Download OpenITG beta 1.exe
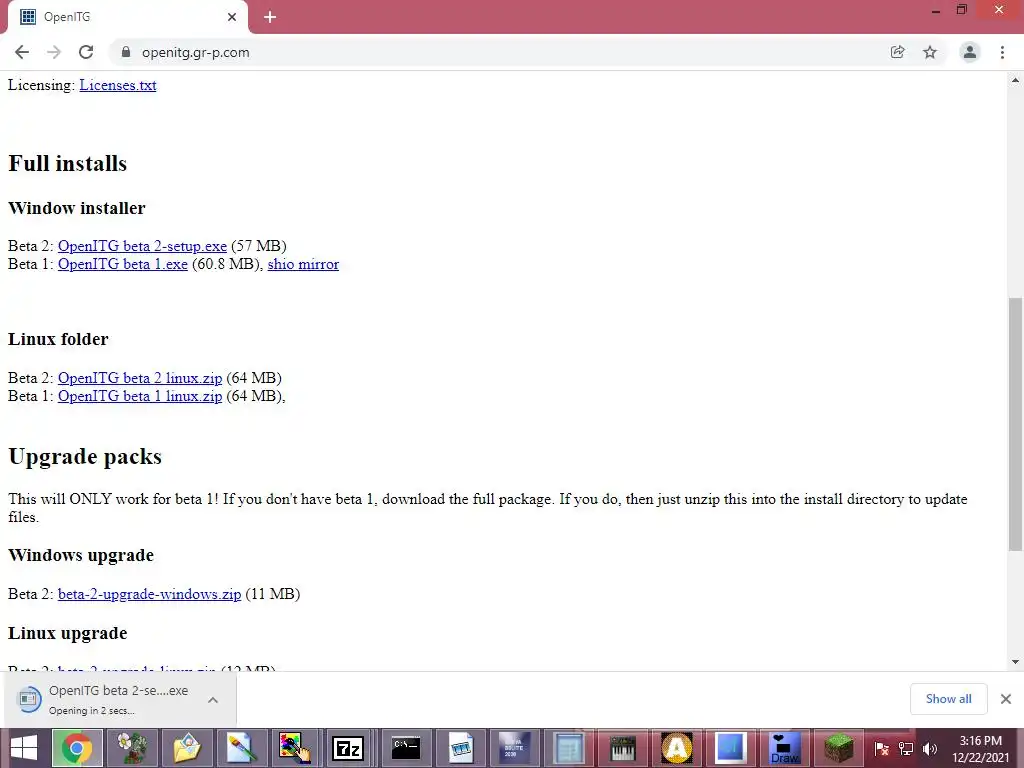 click(x=123, y=264)
